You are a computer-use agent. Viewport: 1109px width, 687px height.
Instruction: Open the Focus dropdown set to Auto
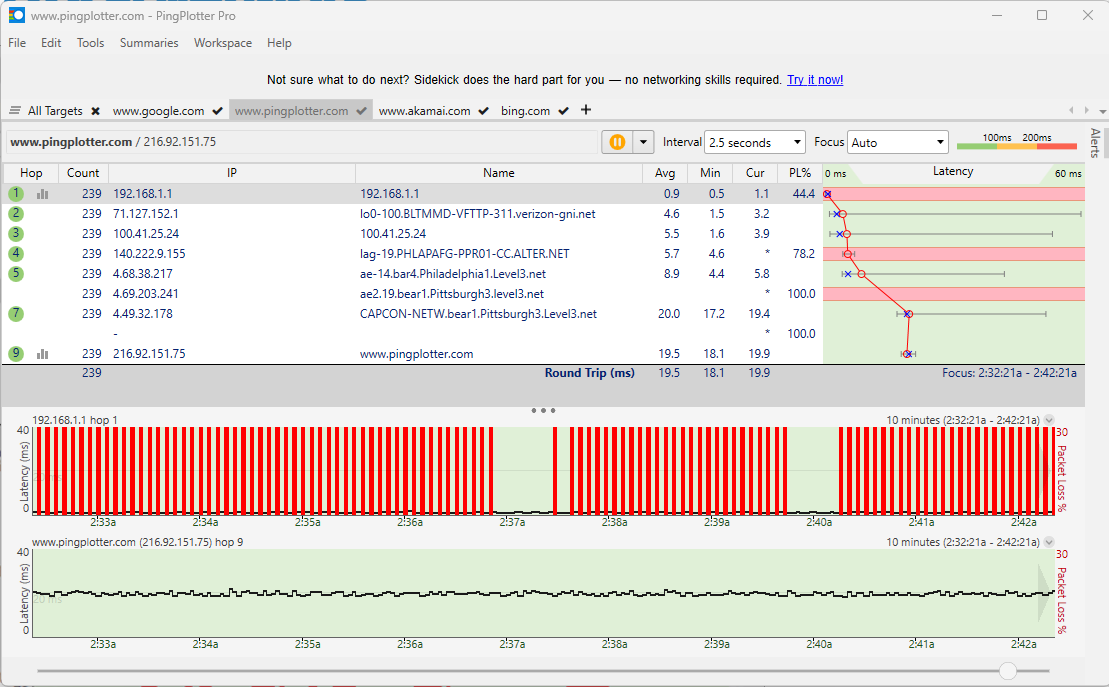pyautogui.click(x=897, y=143)
